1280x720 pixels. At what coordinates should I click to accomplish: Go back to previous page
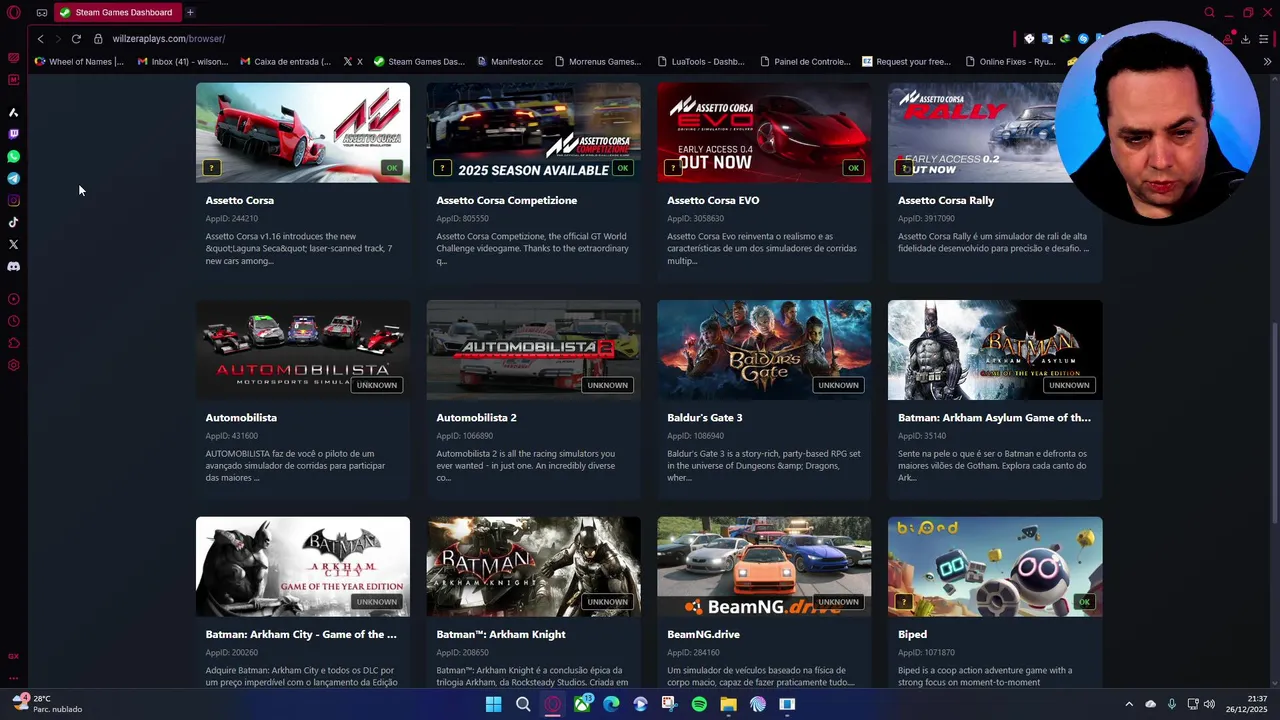(40, 38)
